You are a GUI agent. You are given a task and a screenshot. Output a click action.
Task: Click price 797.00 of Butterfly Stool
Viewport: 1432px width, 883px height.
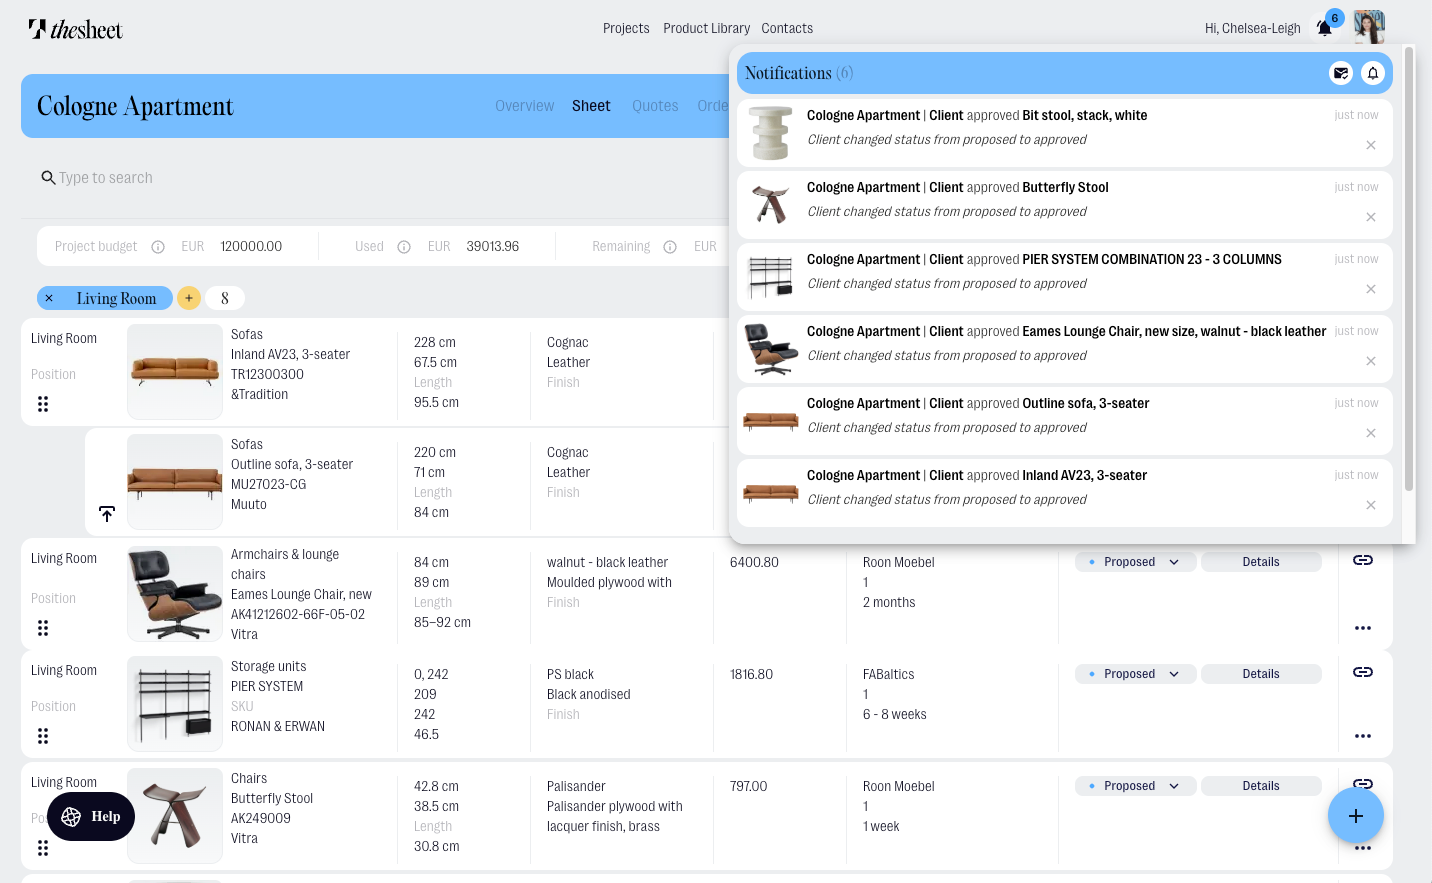(748, 786)
